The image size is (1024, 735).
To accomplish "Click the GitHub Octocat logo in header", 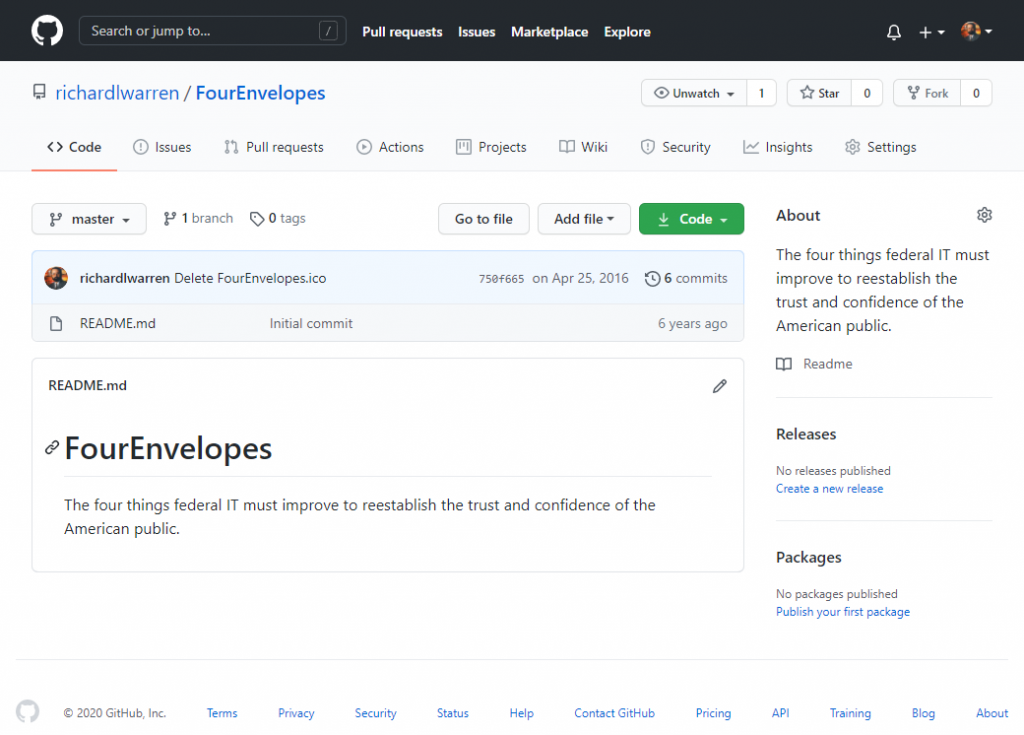I will click(x=47, y=31).
